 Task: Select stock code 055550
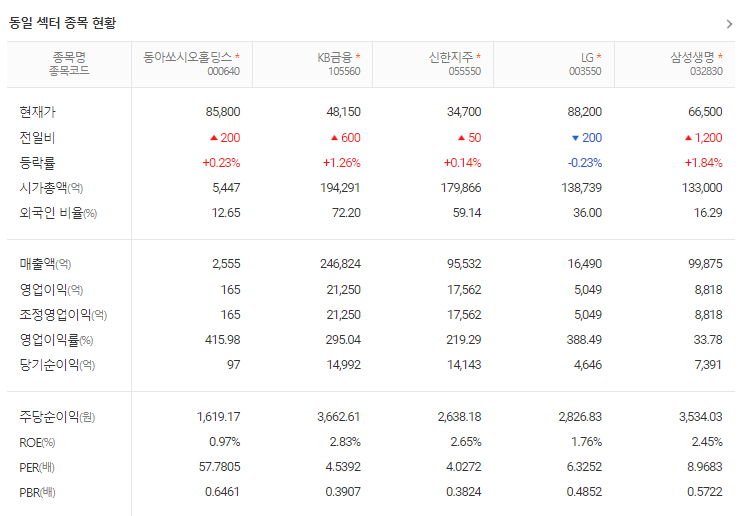[x=465, y=71]
